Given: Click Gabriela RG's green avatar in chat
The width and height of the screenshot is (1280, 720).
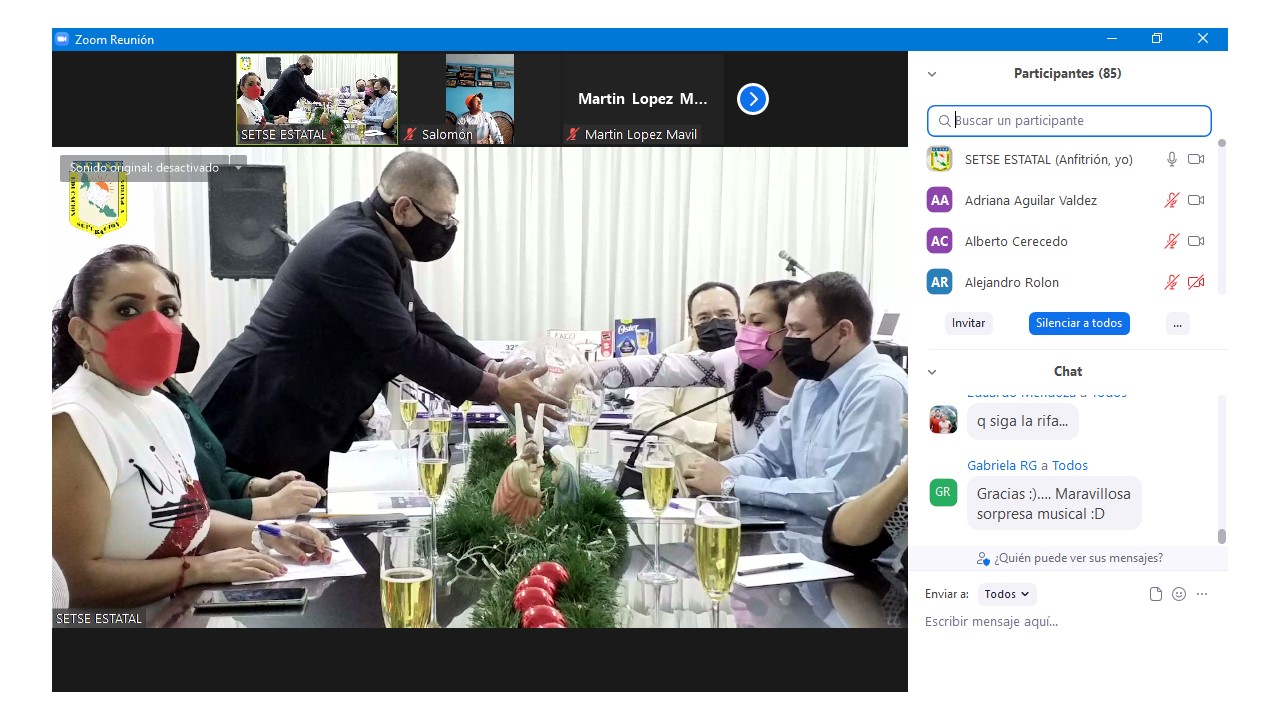Looking at the screenshot, I should pyautogui.click(x=943, y=492).
